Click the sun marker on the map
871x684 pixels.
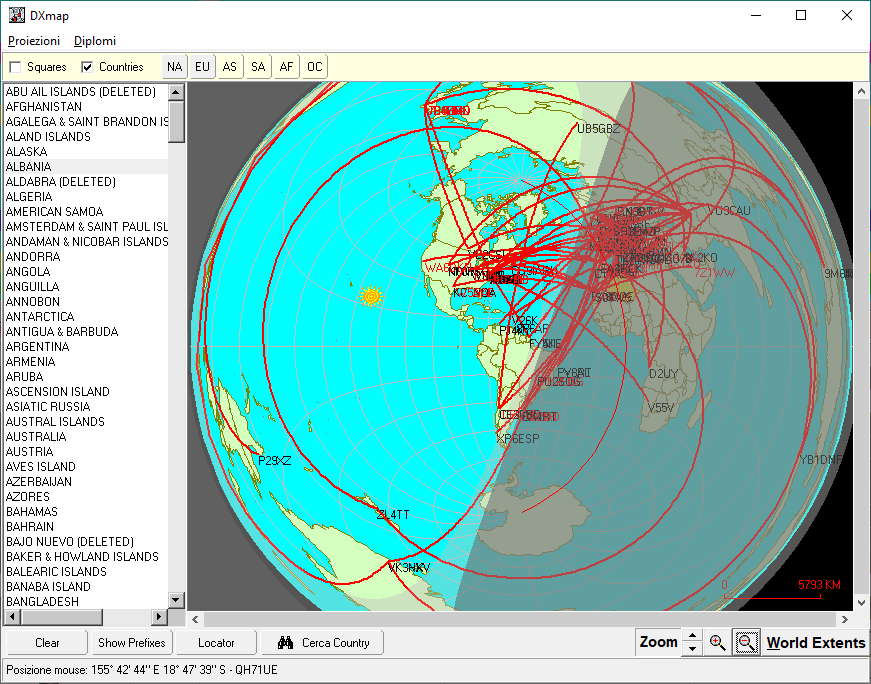[x=372, y=296]
